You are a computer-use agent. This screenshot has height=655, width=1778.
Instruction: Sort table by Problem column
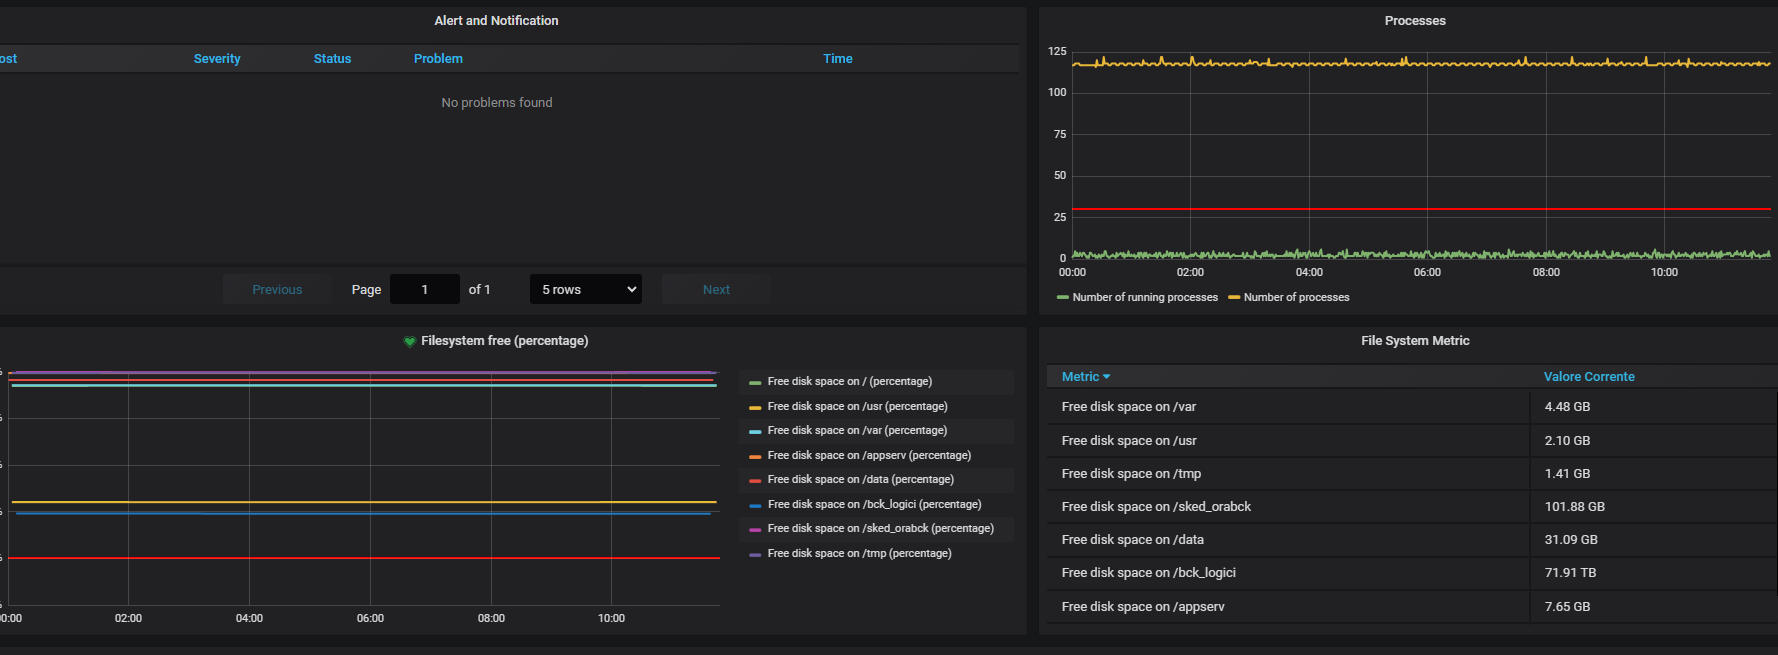(x=438, y=59)
